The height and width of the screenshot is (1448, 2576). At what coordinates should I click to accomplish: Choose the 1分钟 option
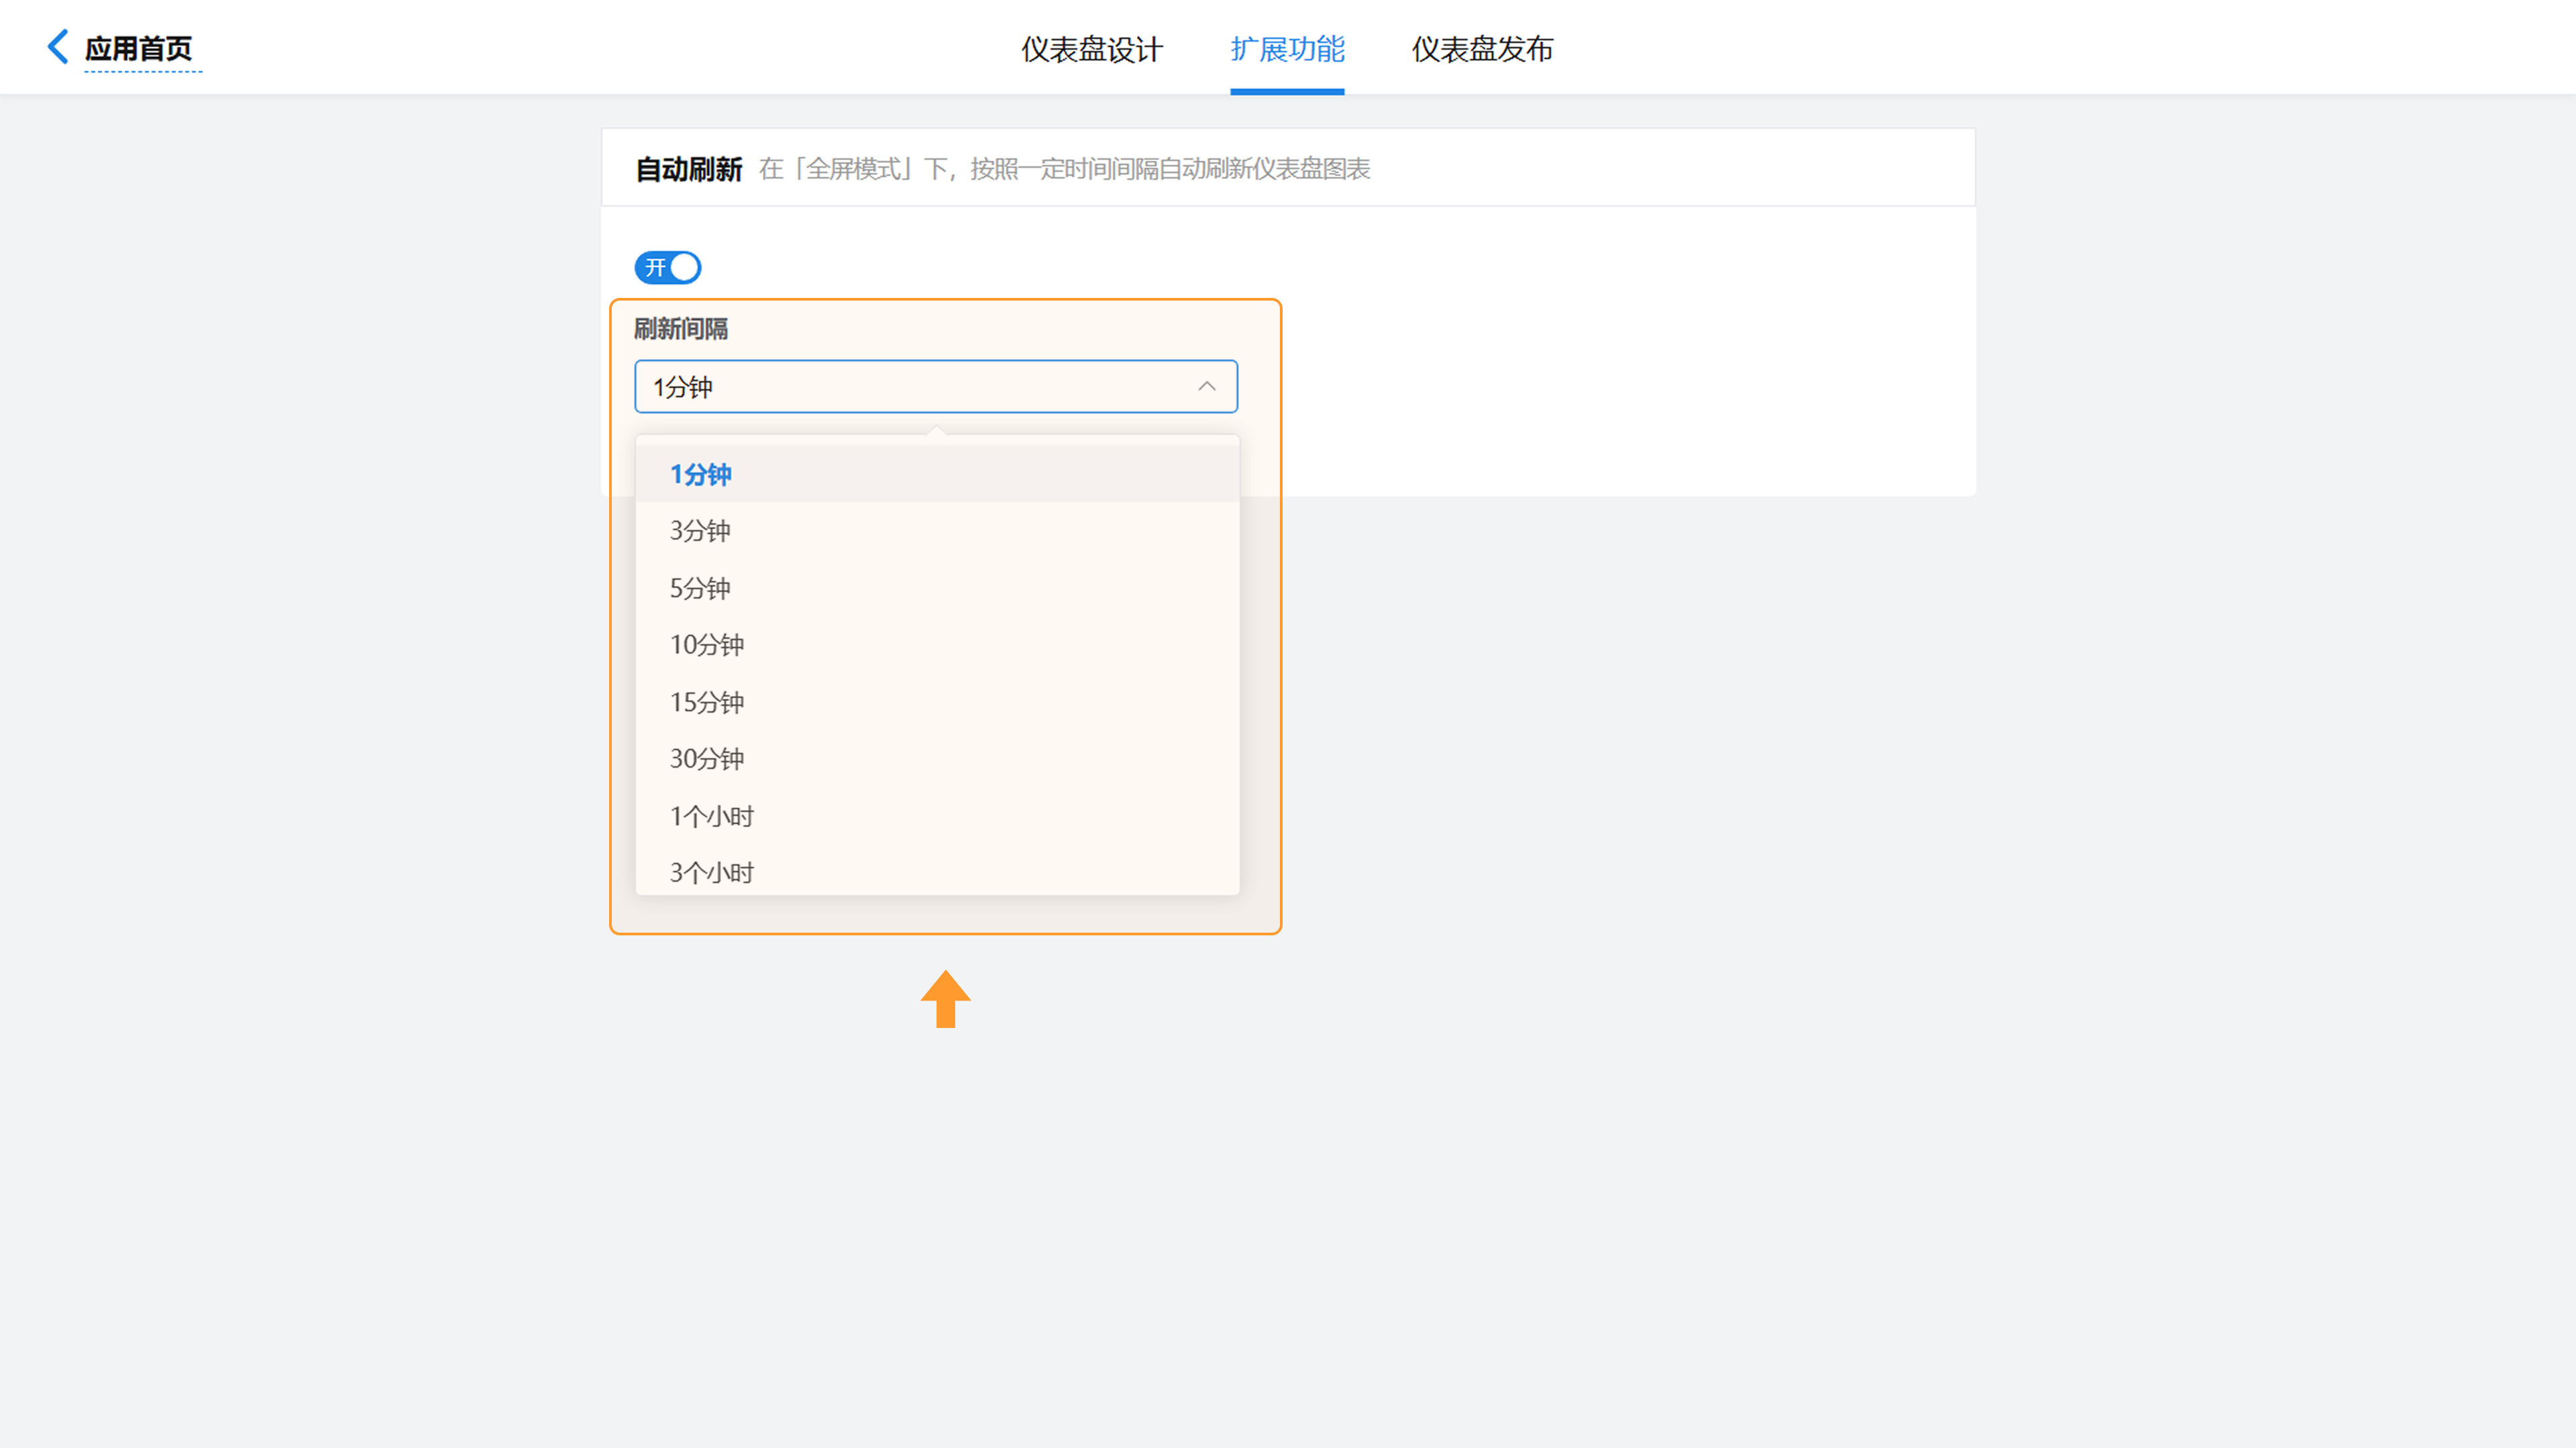coord(937,474)
